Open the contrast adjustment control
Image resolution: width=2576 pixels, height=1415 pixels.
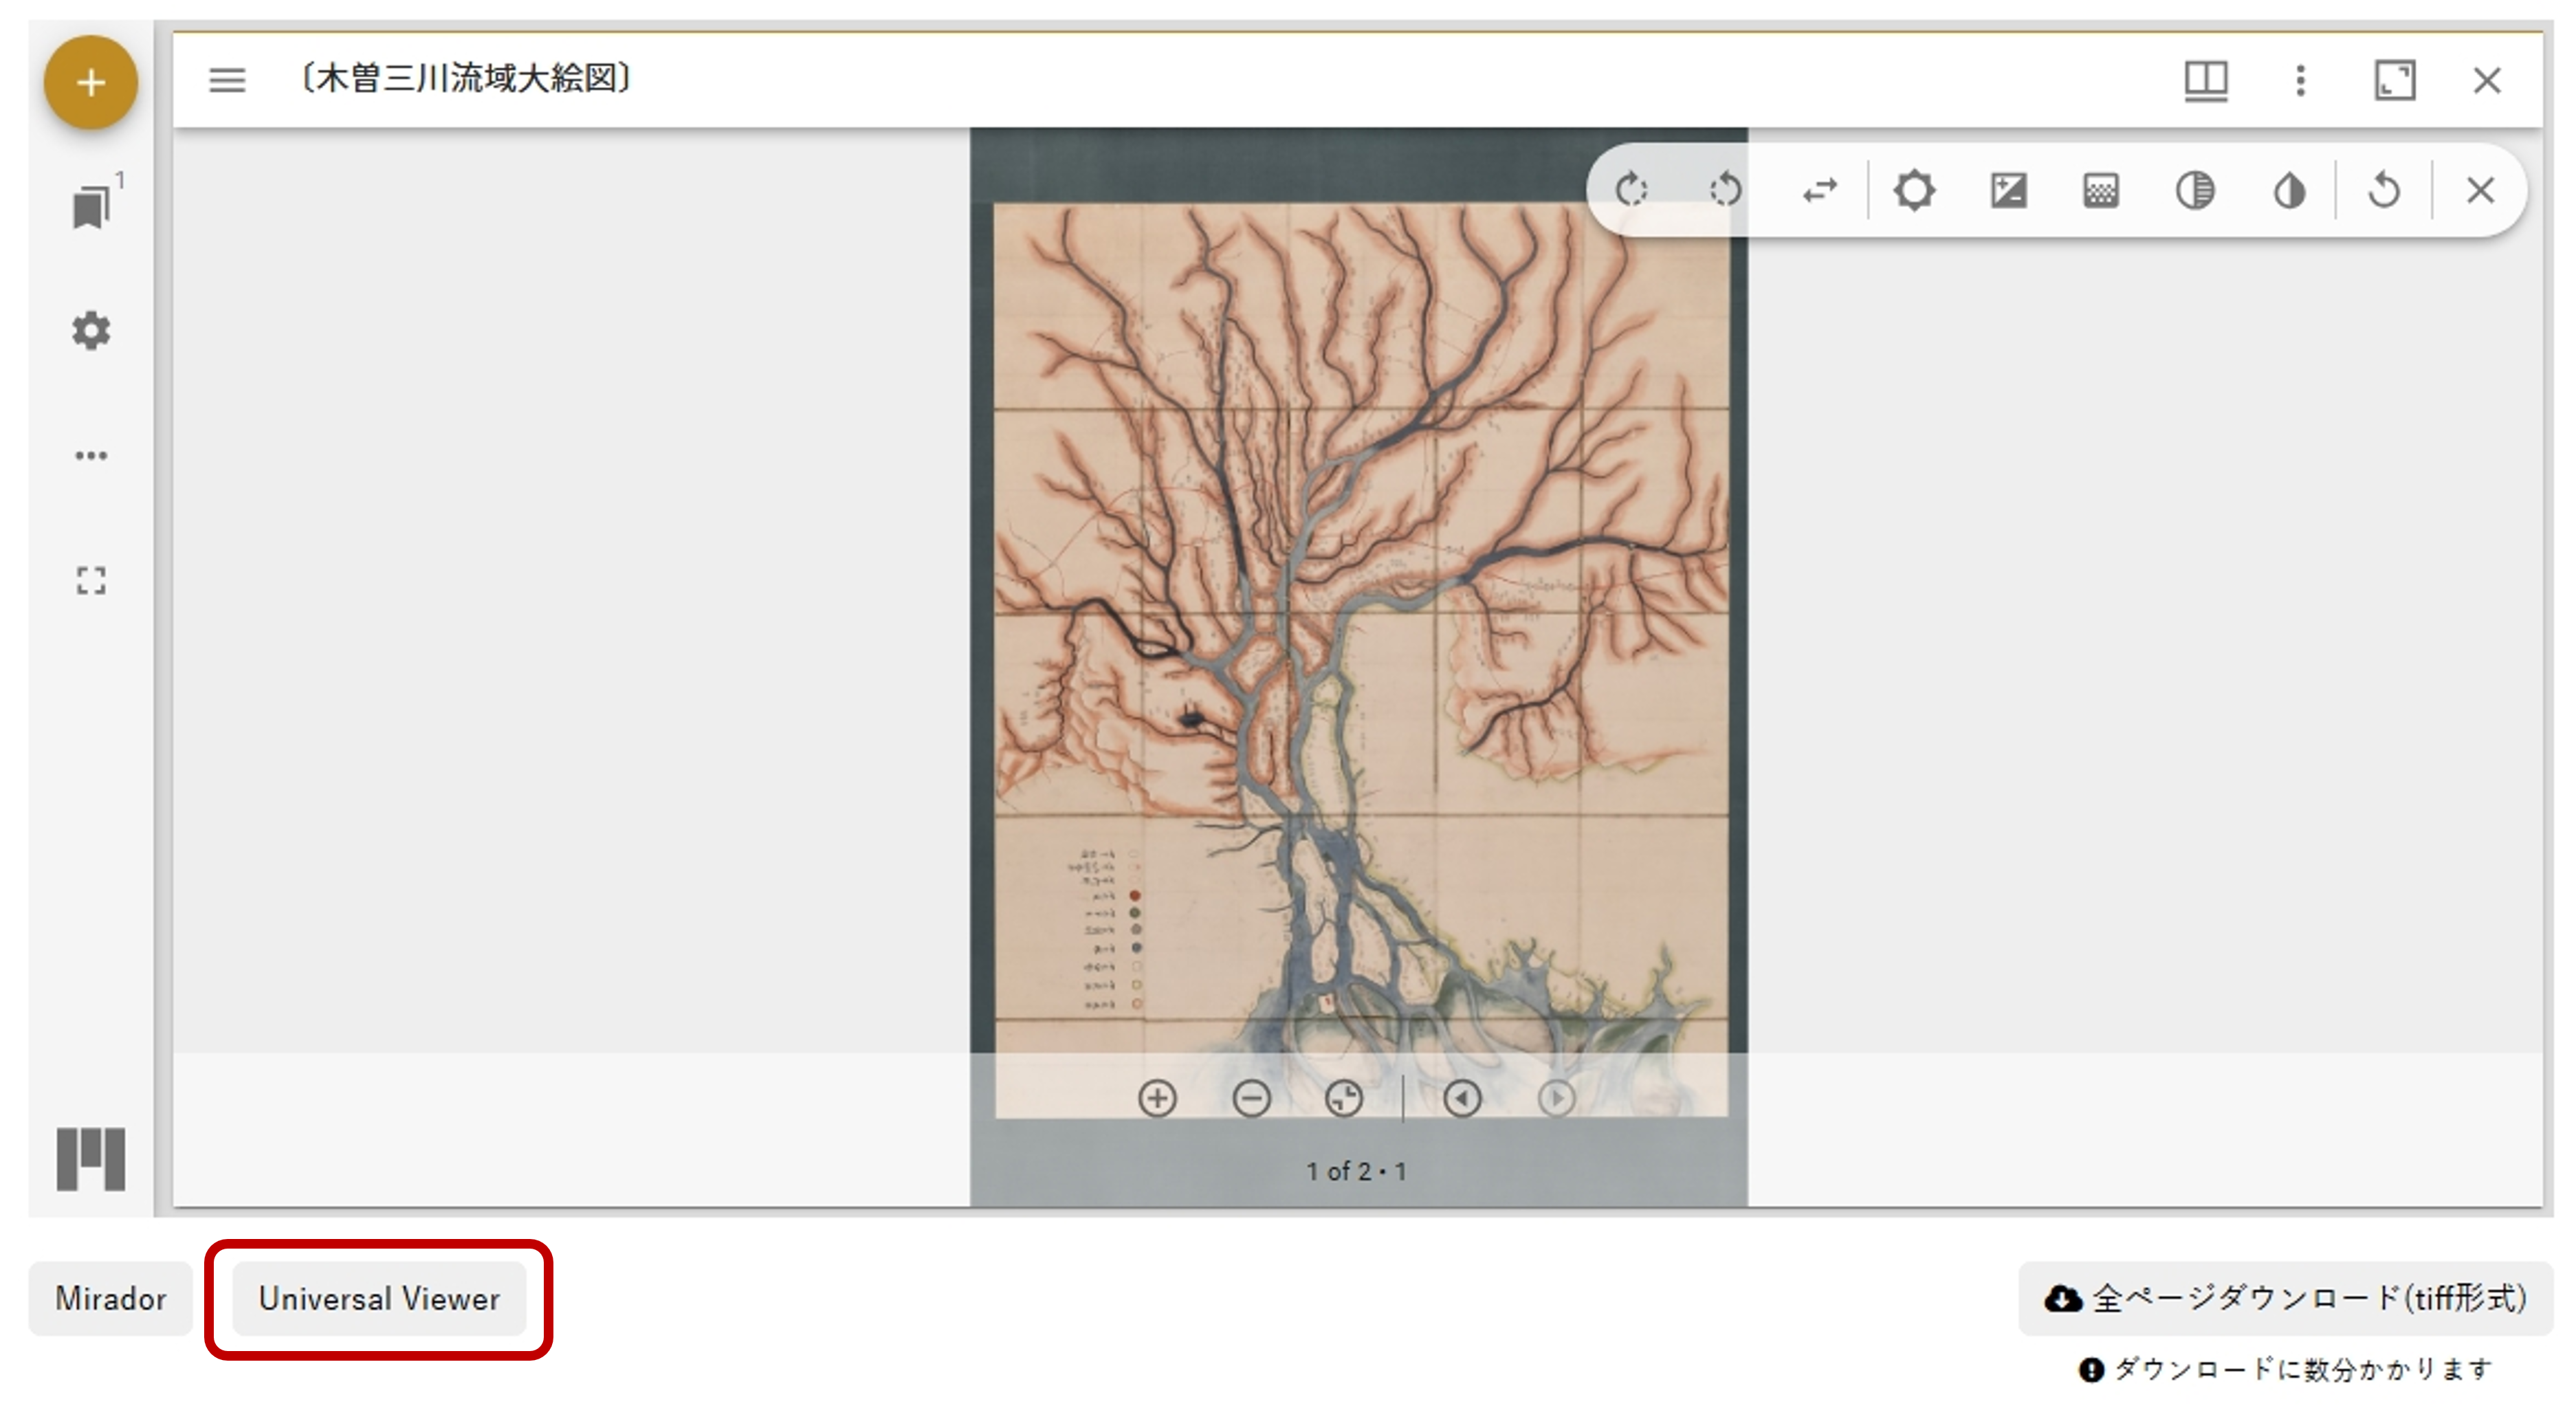click(2008, 190)
